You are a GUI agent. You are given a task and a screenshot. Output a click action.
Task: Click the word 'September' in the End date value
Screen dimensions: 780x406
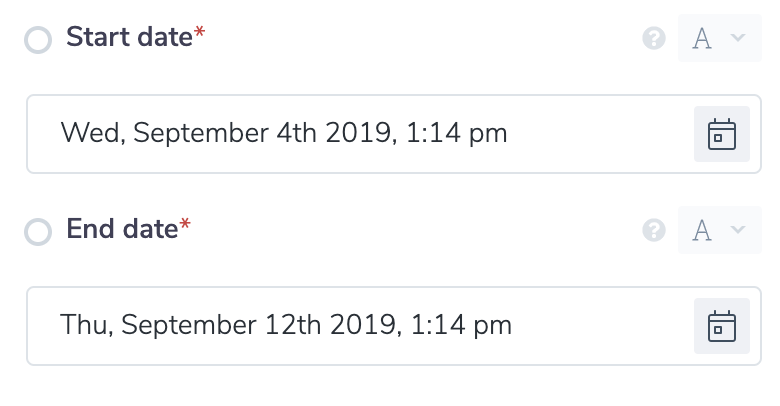click(x=190, y=325)
